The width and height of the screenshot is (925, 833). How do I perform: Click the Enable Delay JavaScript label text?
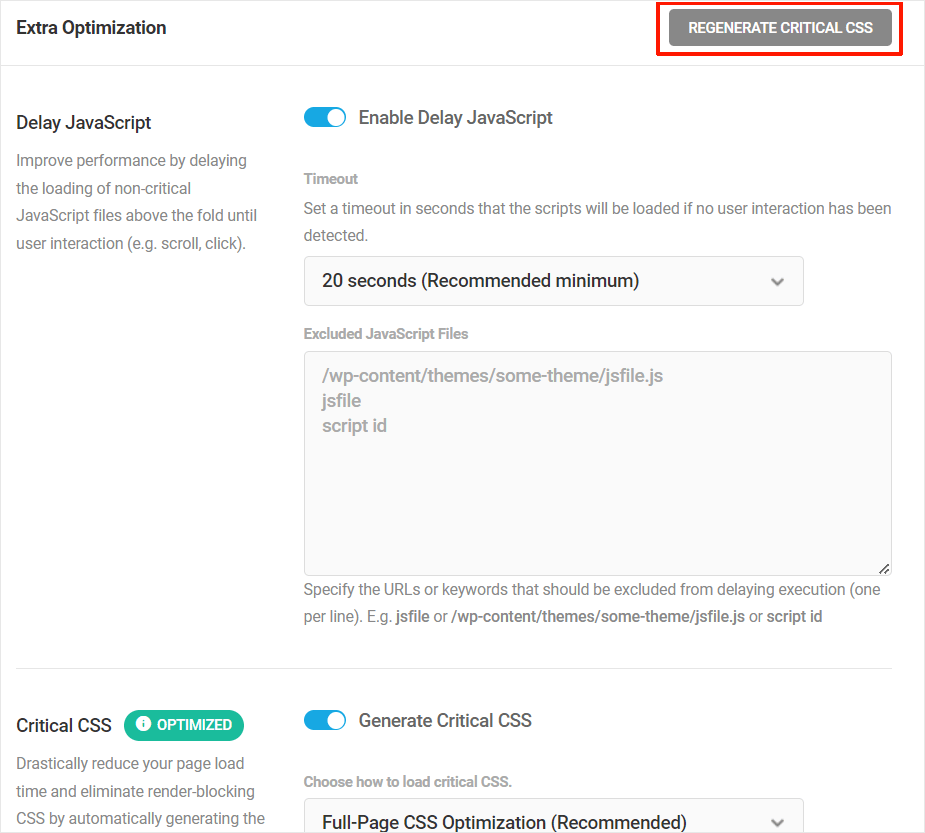(455, 117)
